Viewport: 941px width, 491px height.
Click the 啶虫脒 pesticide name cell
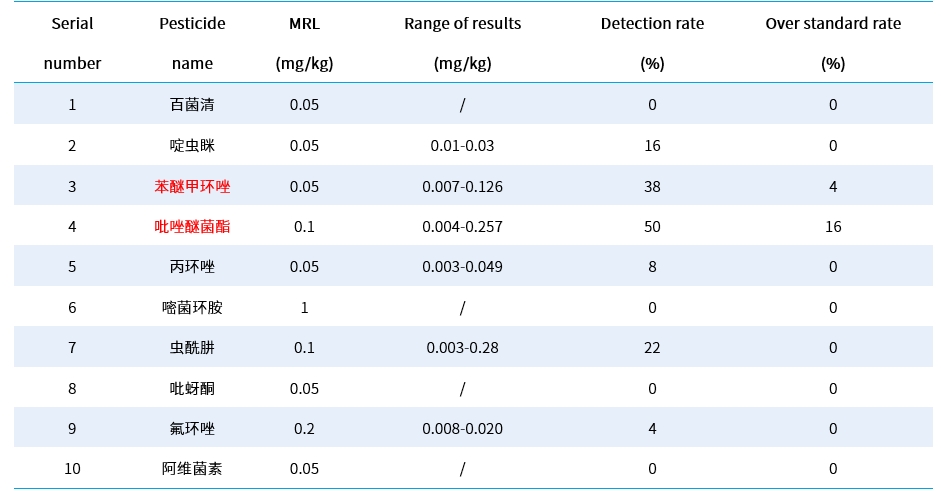192,146
